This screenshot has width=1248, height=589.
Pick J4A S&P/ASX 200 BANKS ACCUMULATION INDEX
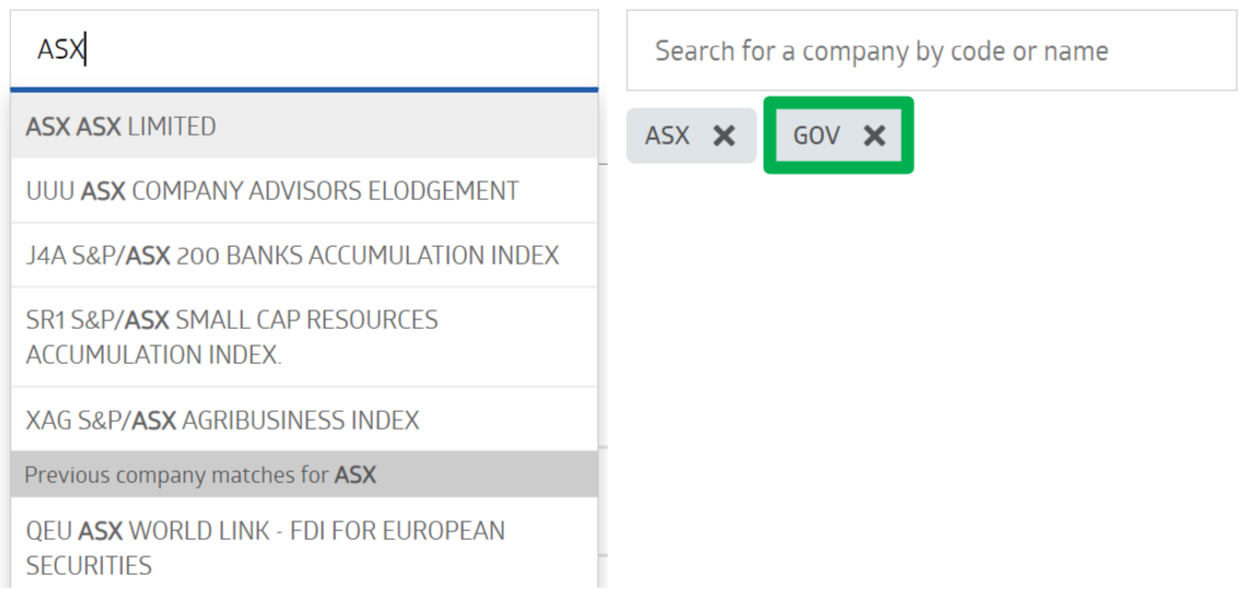pos(304,255)
